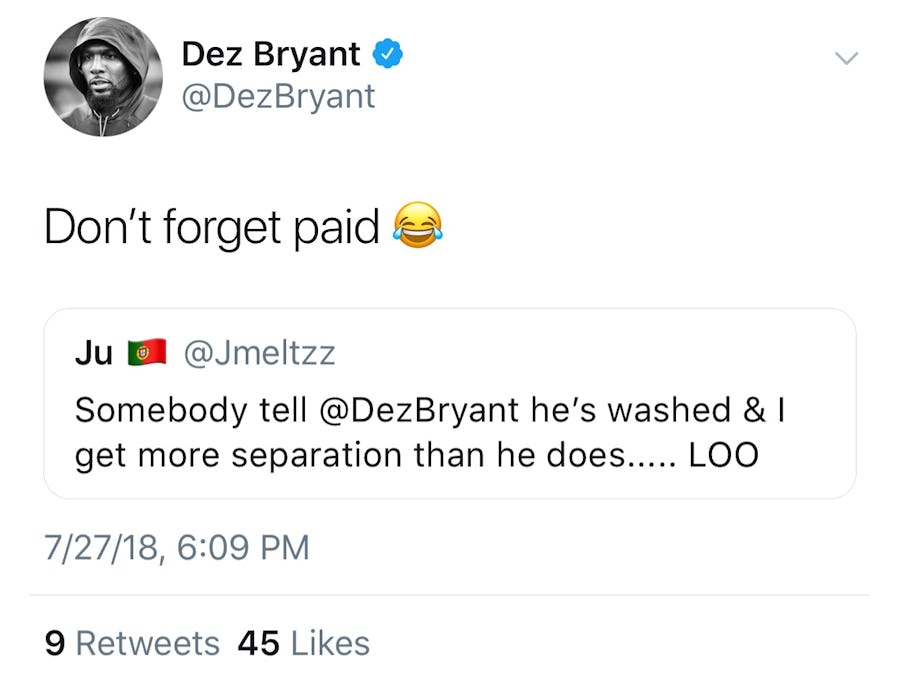The height and width of the screenshot is (686, 900).
Task: Click Dez Bryant's profile picture
Action: [103, 77]
